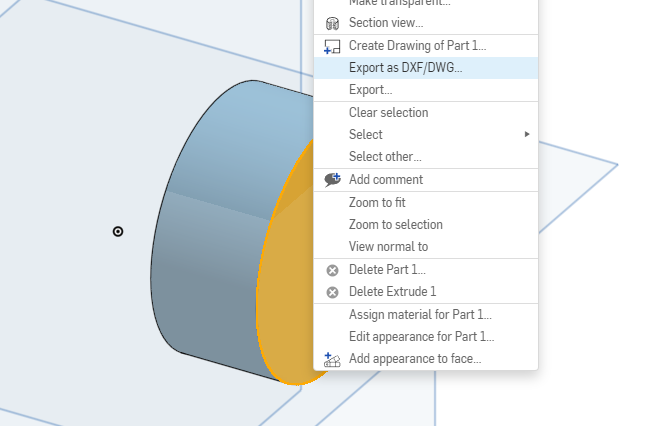Click the Add appearance to face icon
This screenshot has height=426, width=666.
point(333,359)
